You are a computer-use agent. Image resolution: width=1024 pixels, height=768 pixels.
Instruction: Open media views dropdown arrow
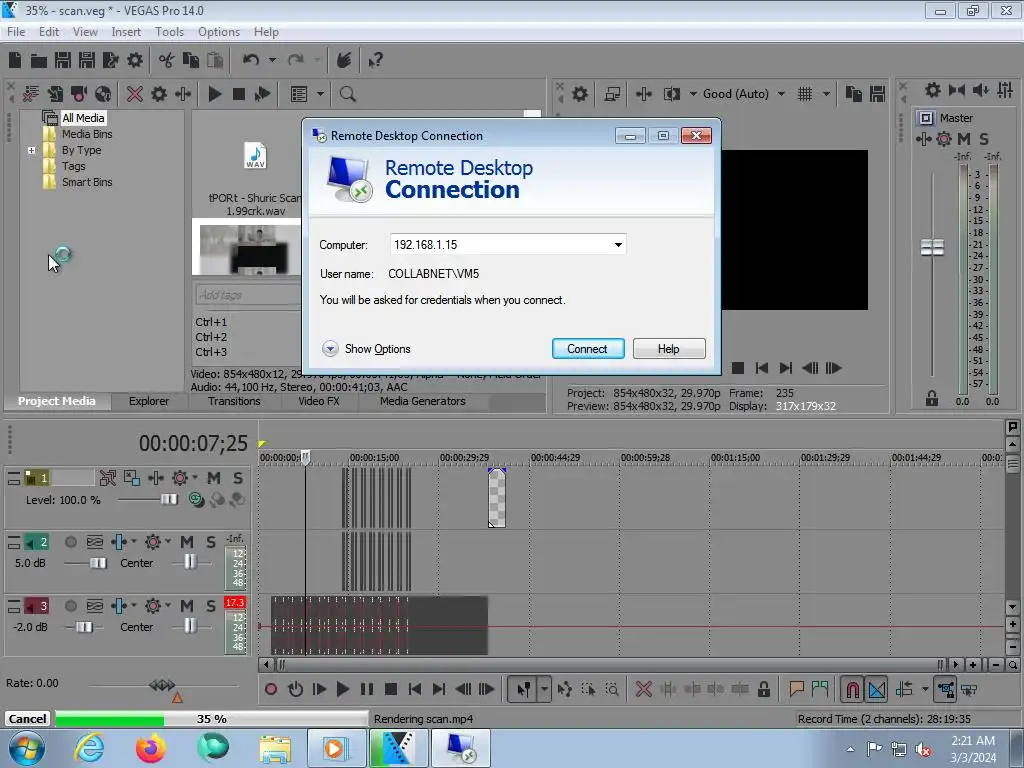click(320, 94)
